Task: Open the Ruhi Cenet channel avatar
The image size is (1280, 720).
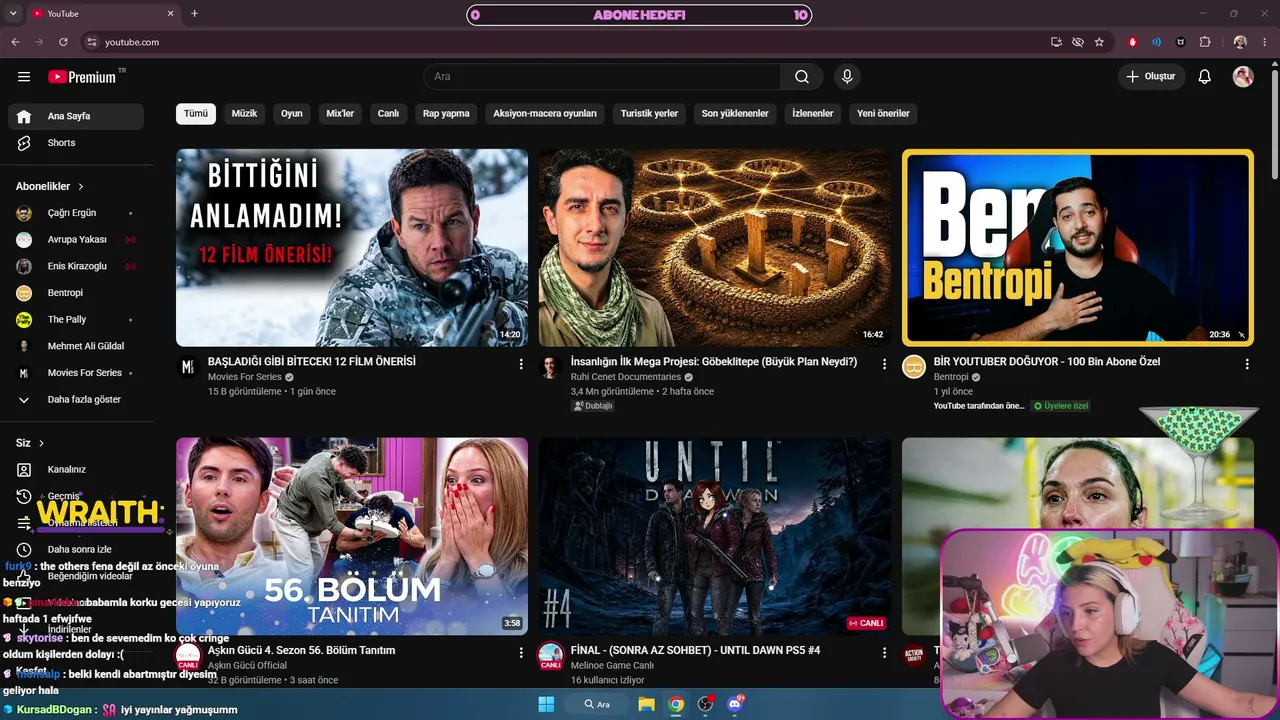Action: (x=550, y=367)
